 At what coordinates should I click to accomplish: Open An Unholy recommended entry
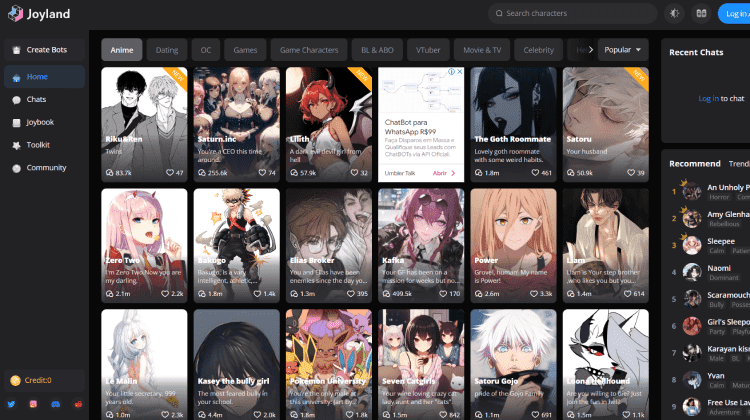710,191
